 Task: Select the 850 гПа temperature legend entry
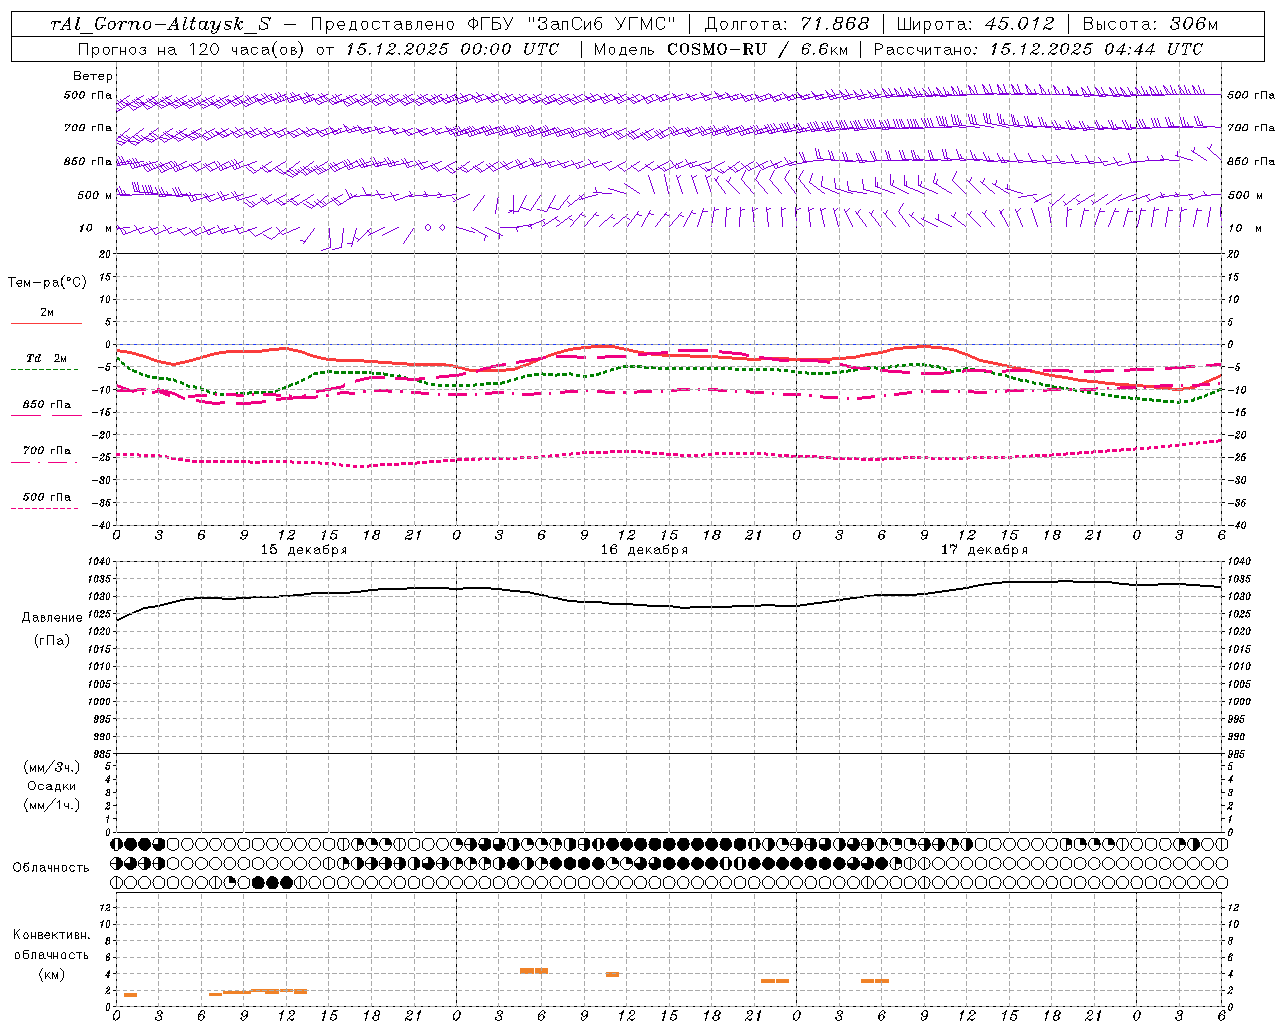tap(47, 404)
